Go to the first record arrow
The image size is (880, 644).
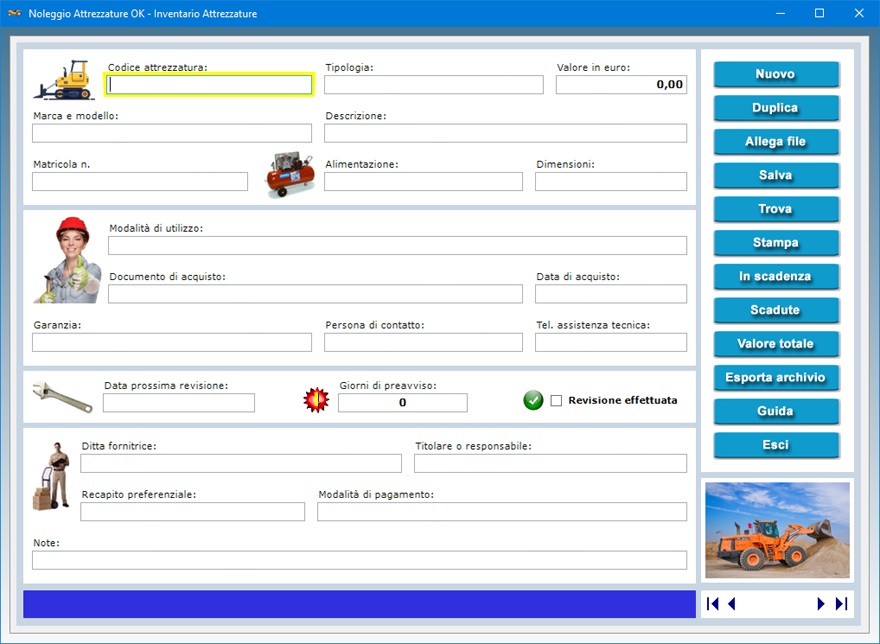[x=713, y=604]
